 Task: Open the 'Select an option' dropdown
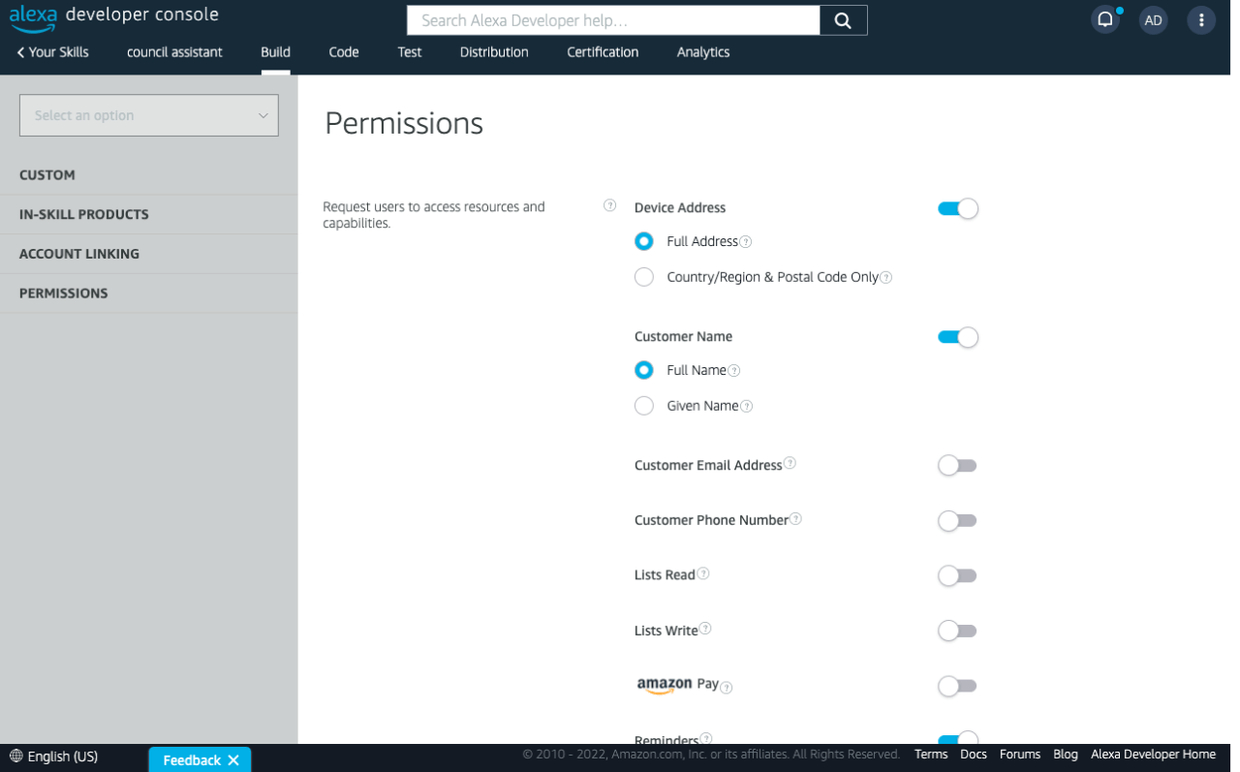pyautogui.click(x=149, y=115)
